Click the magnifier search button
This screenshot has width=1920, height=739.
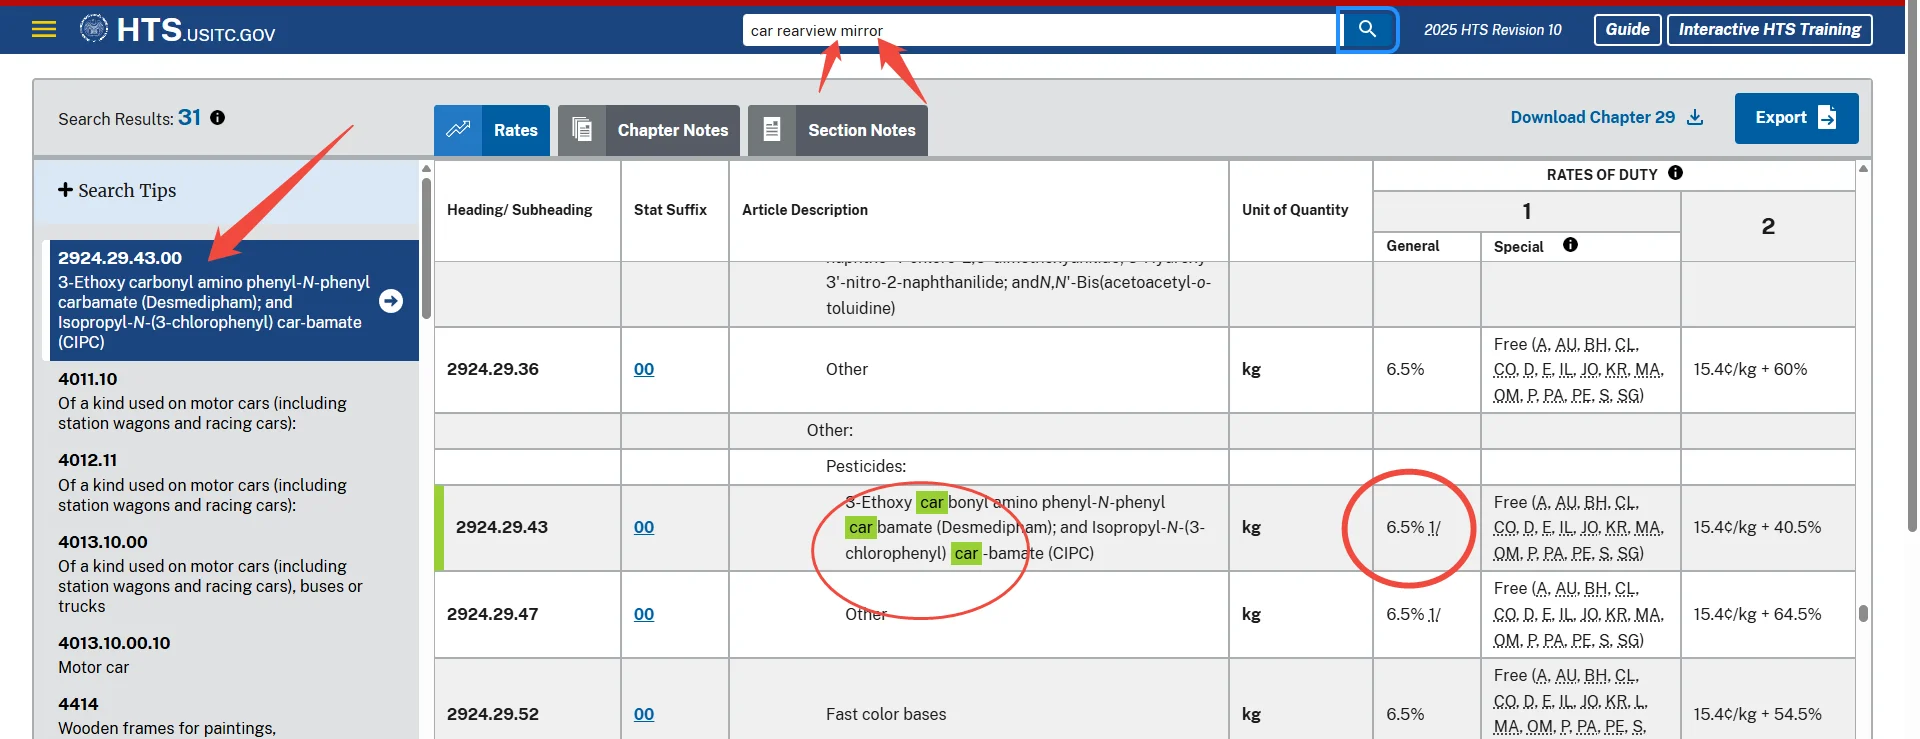coord(1367,30)
